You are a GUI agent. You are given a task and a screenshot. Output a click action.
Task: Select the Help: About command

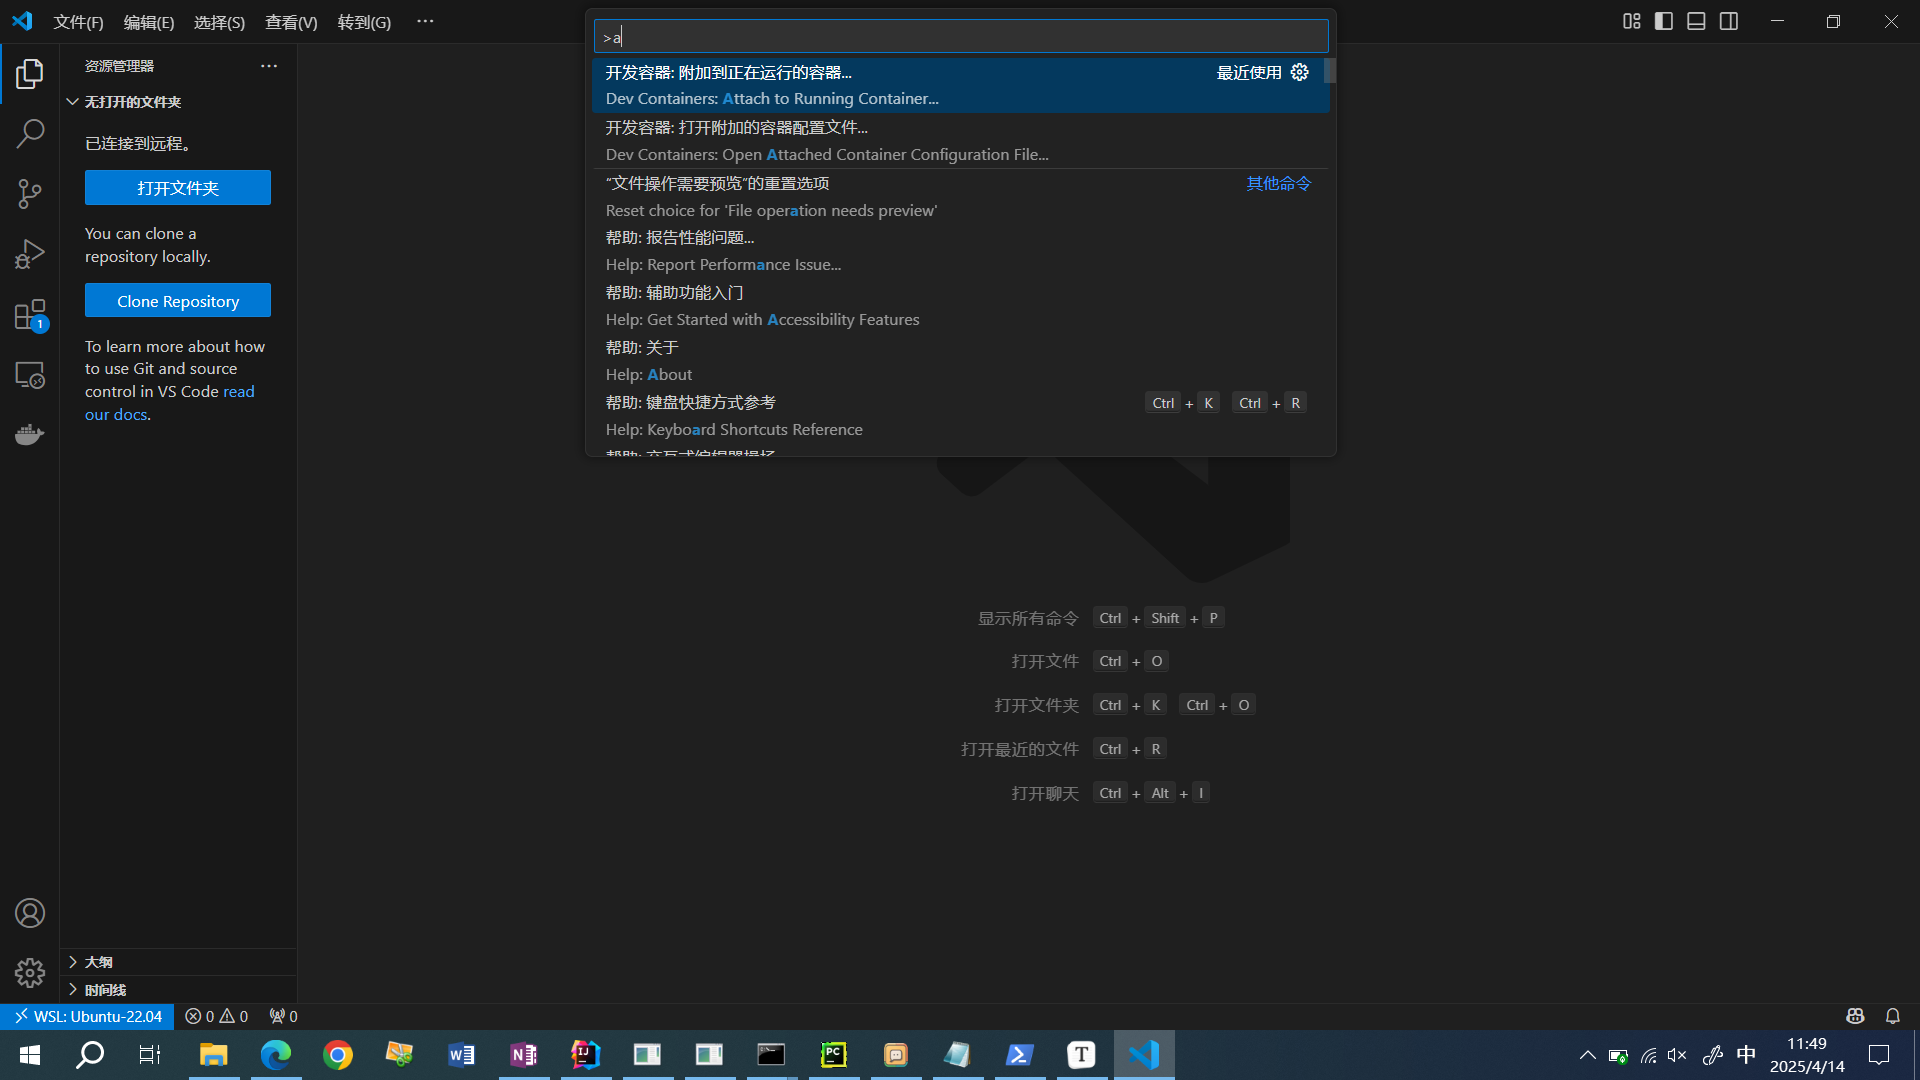point(960,361)
